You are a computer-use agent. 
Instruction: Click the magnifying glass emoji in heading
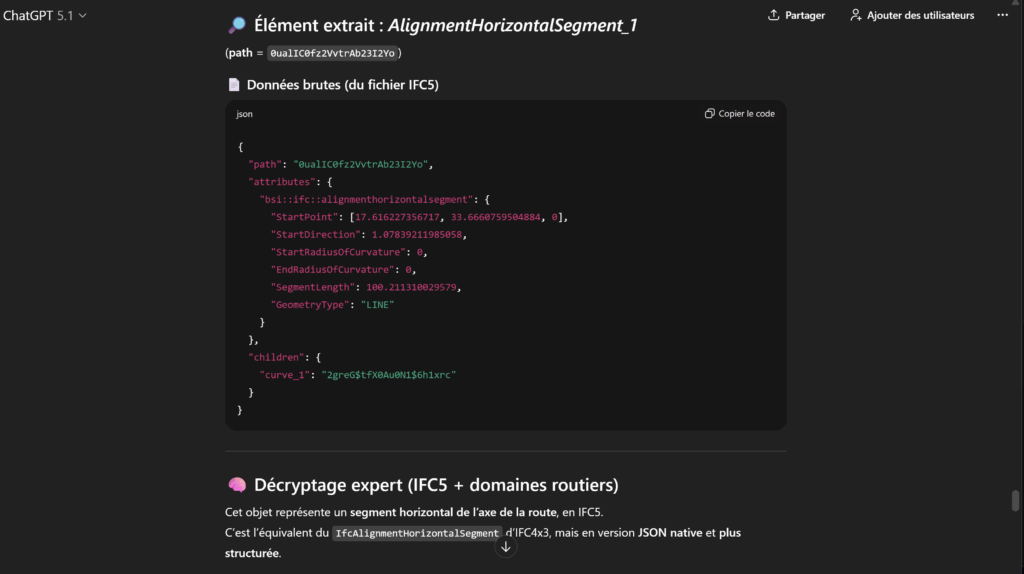point(236,26)
